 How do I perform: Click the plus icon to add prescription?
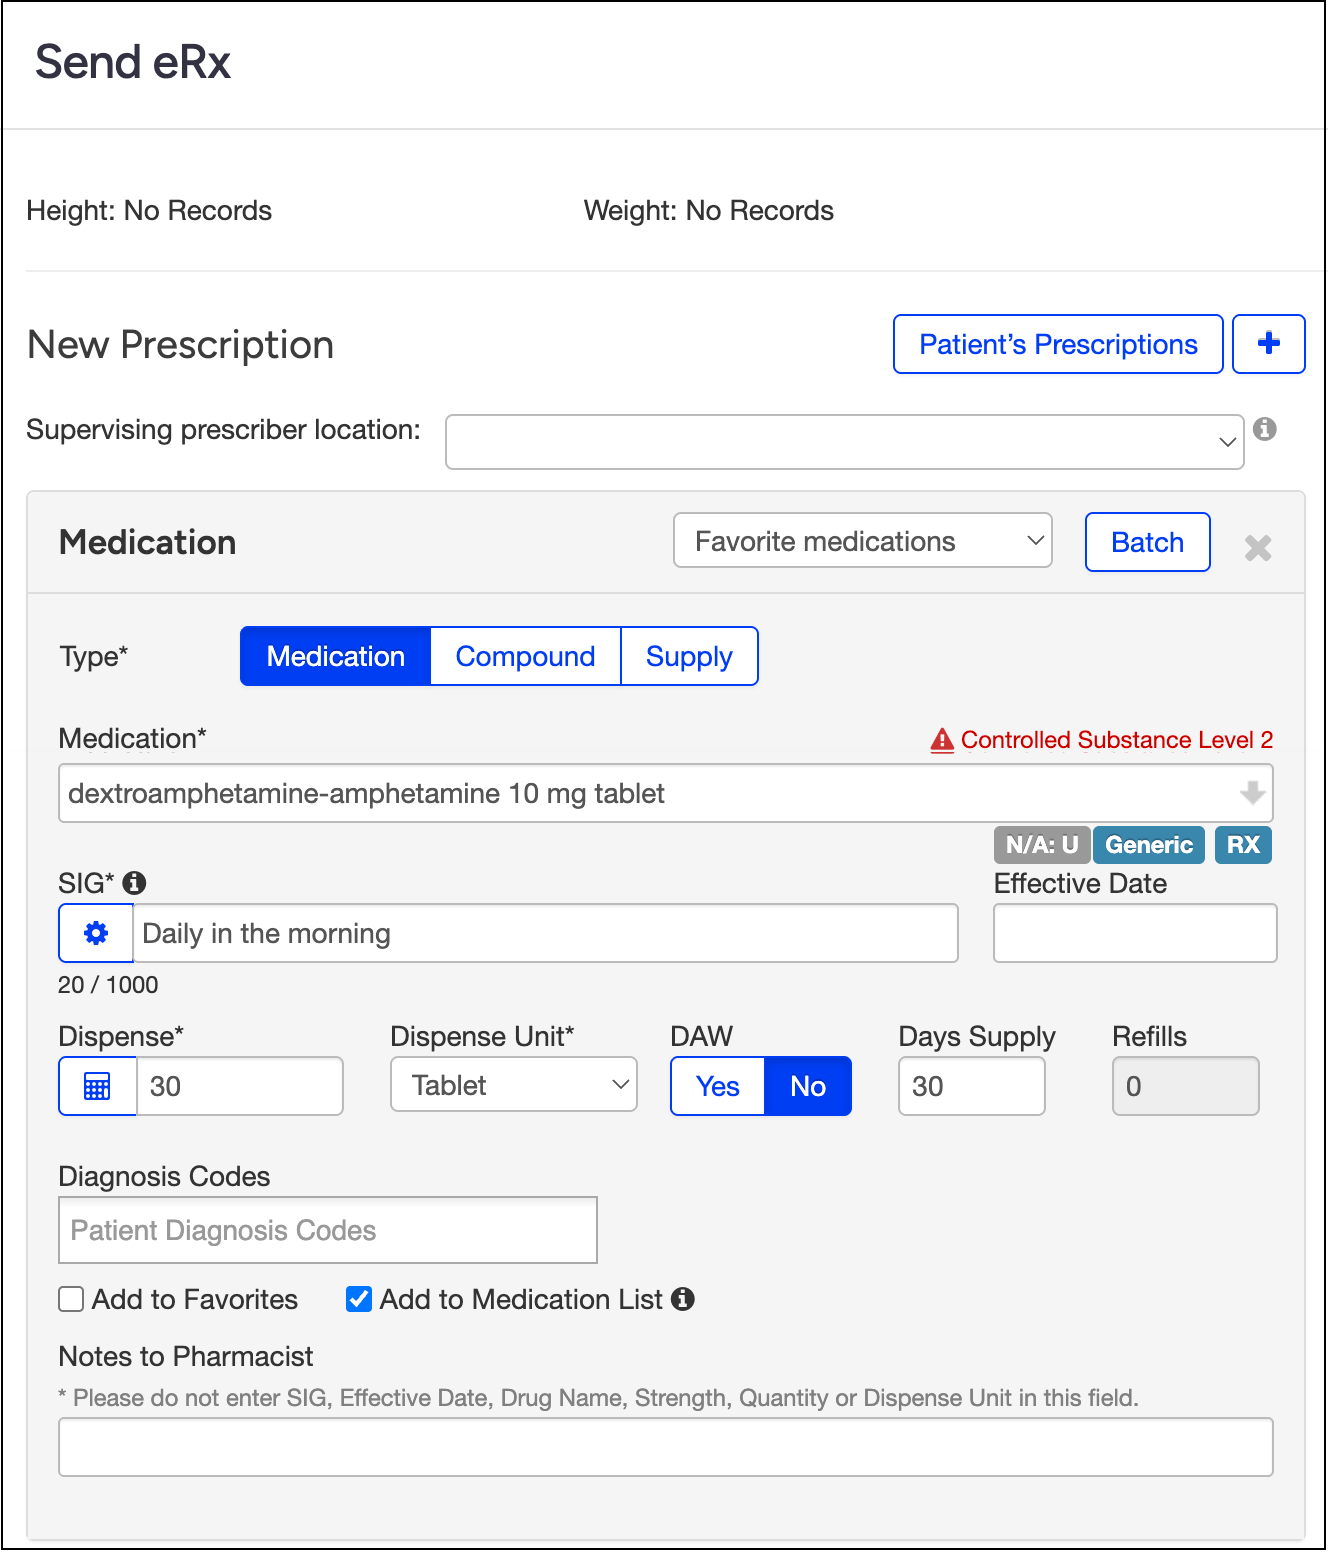click(x=1268, y=344)
